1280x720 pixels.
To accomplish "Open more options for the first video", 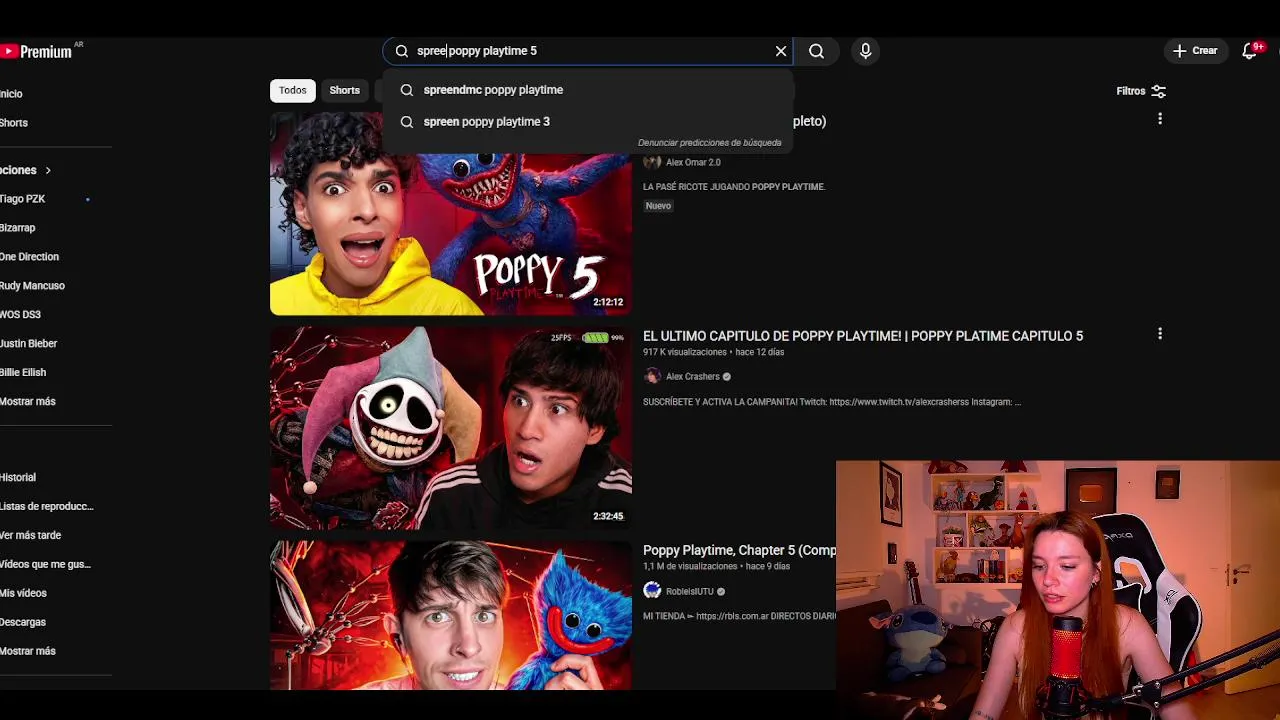I will click(x=1160, y=119).
